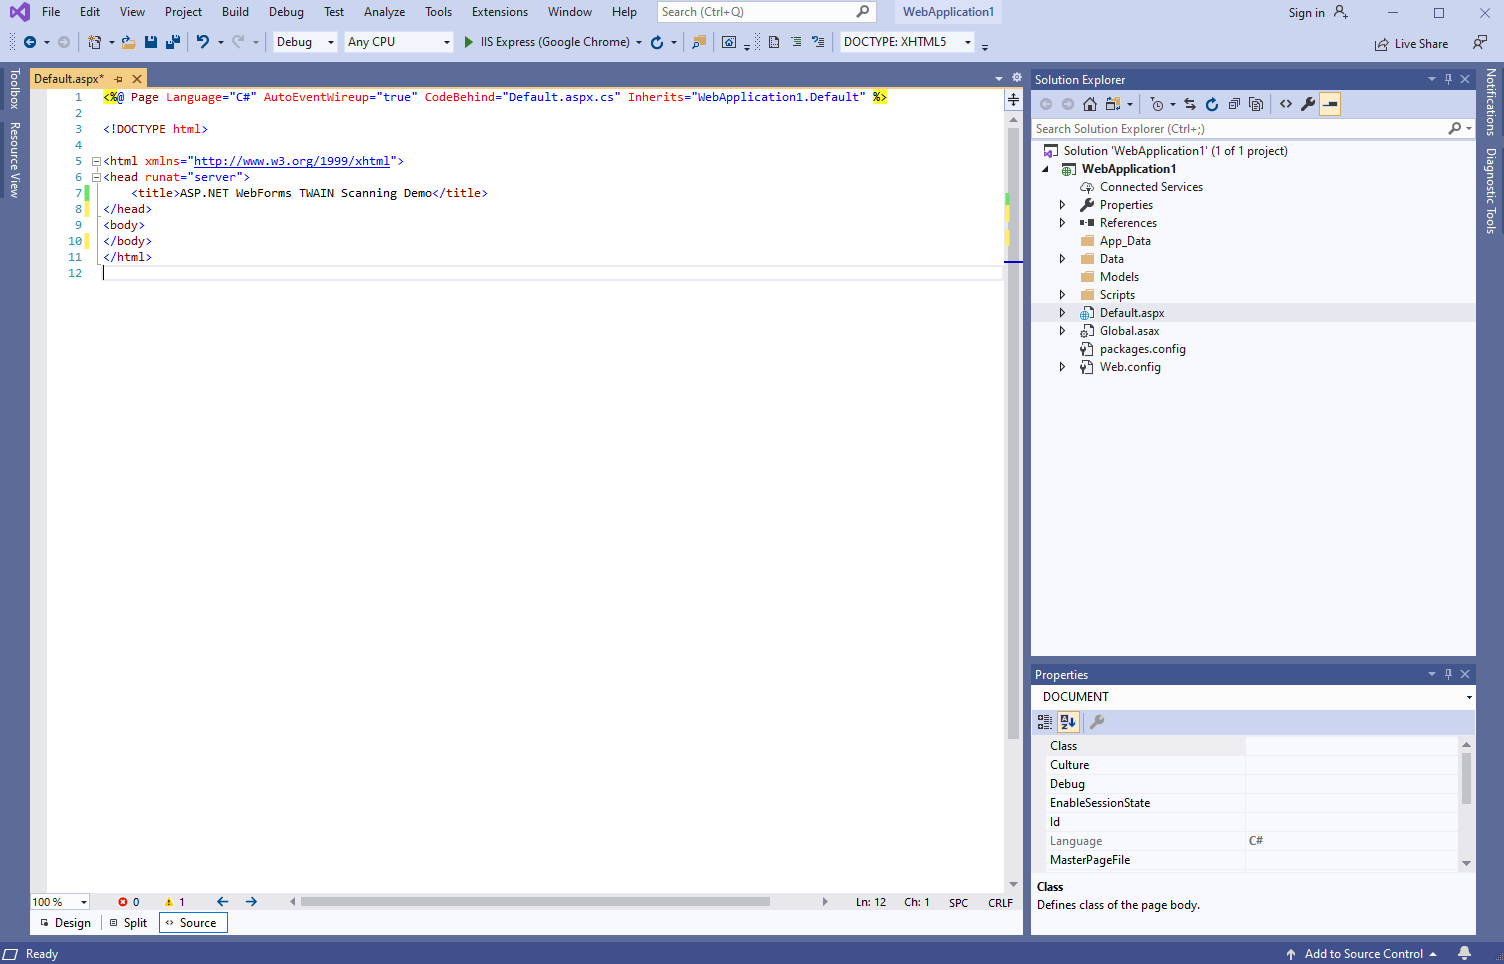Click Home icon in Solution Explorer
The image size is (1504, 964).
1090,104
